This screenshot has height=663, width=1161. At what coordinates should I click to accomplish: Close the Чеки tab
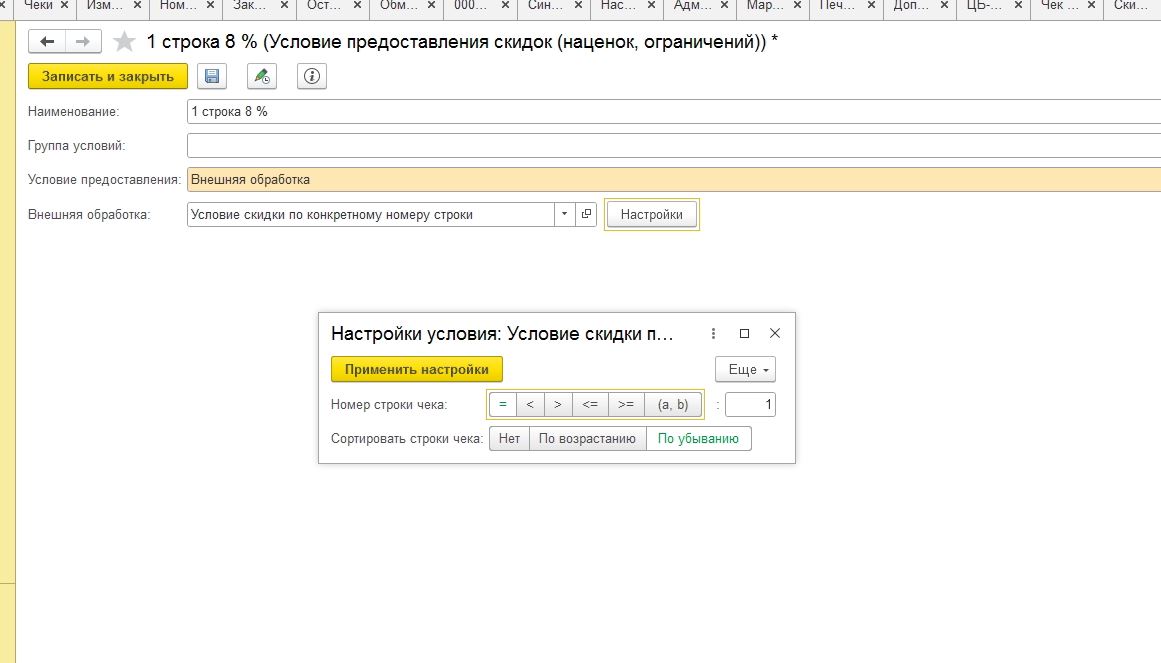coord(64,5)
